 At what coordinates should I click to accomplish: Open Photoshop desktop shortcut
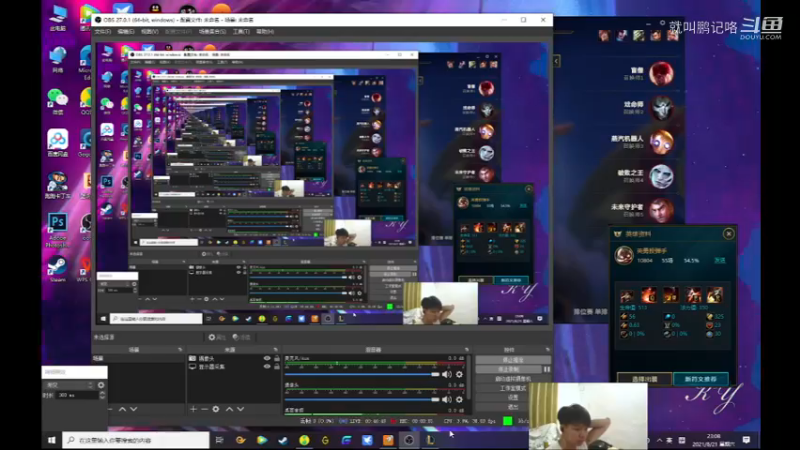57,227
